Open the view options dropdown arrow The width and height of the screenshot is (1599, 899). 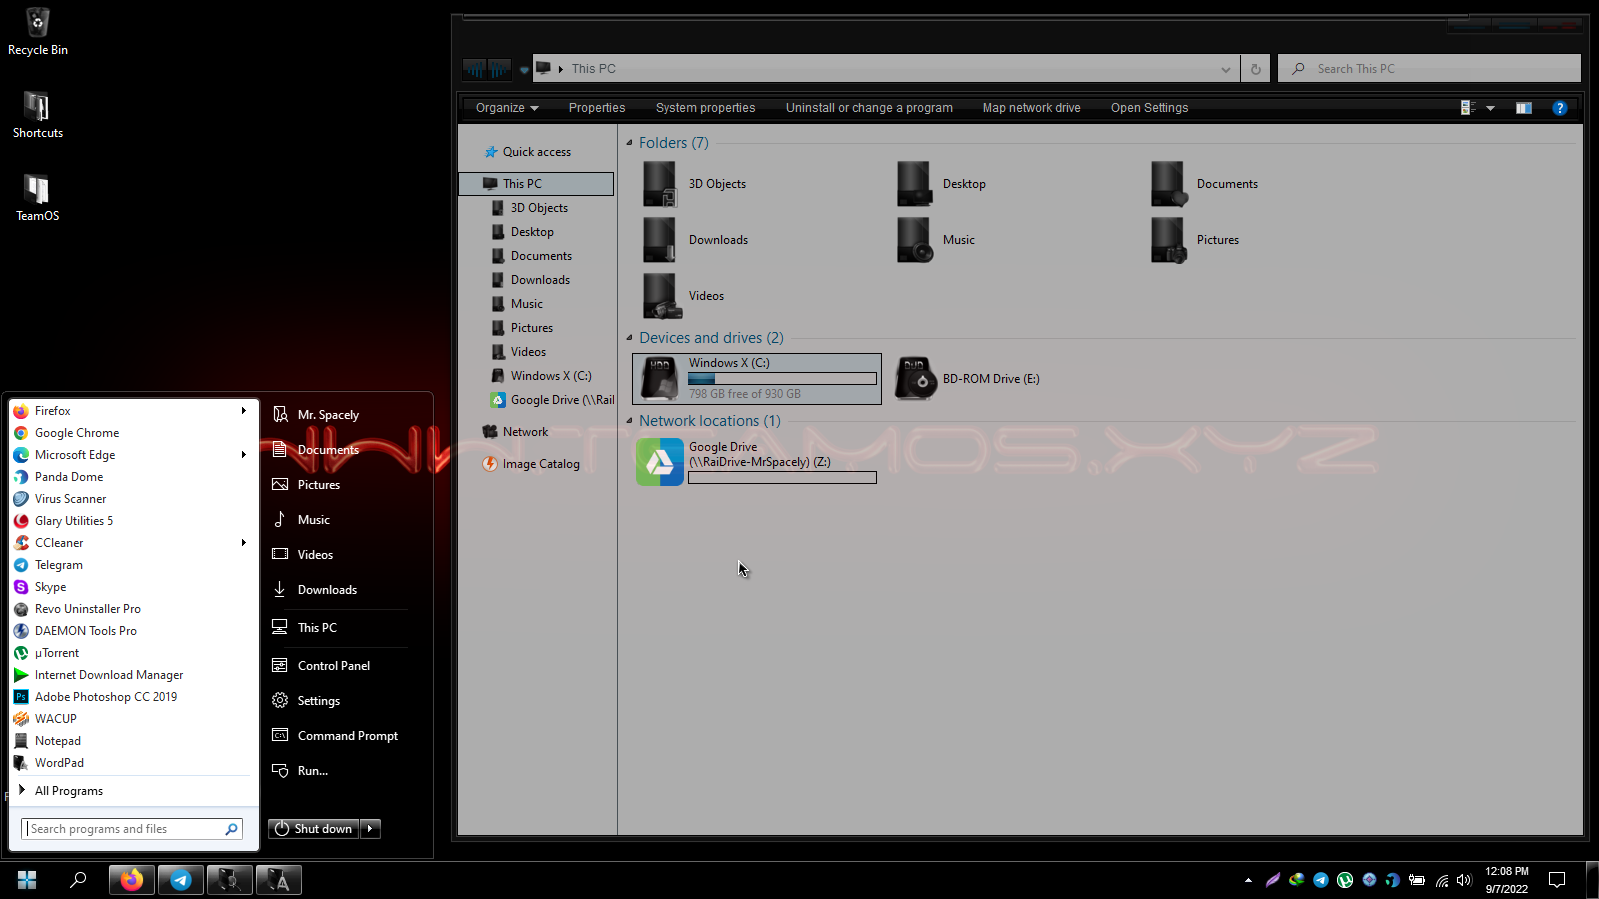[x=1490, y=108]
